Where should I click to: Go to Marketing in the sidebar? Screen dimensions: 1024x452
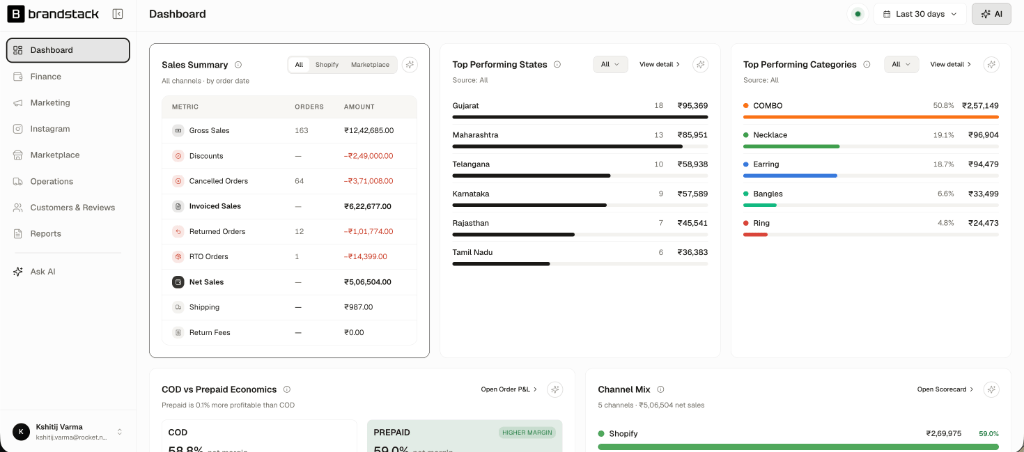point(68,103)
